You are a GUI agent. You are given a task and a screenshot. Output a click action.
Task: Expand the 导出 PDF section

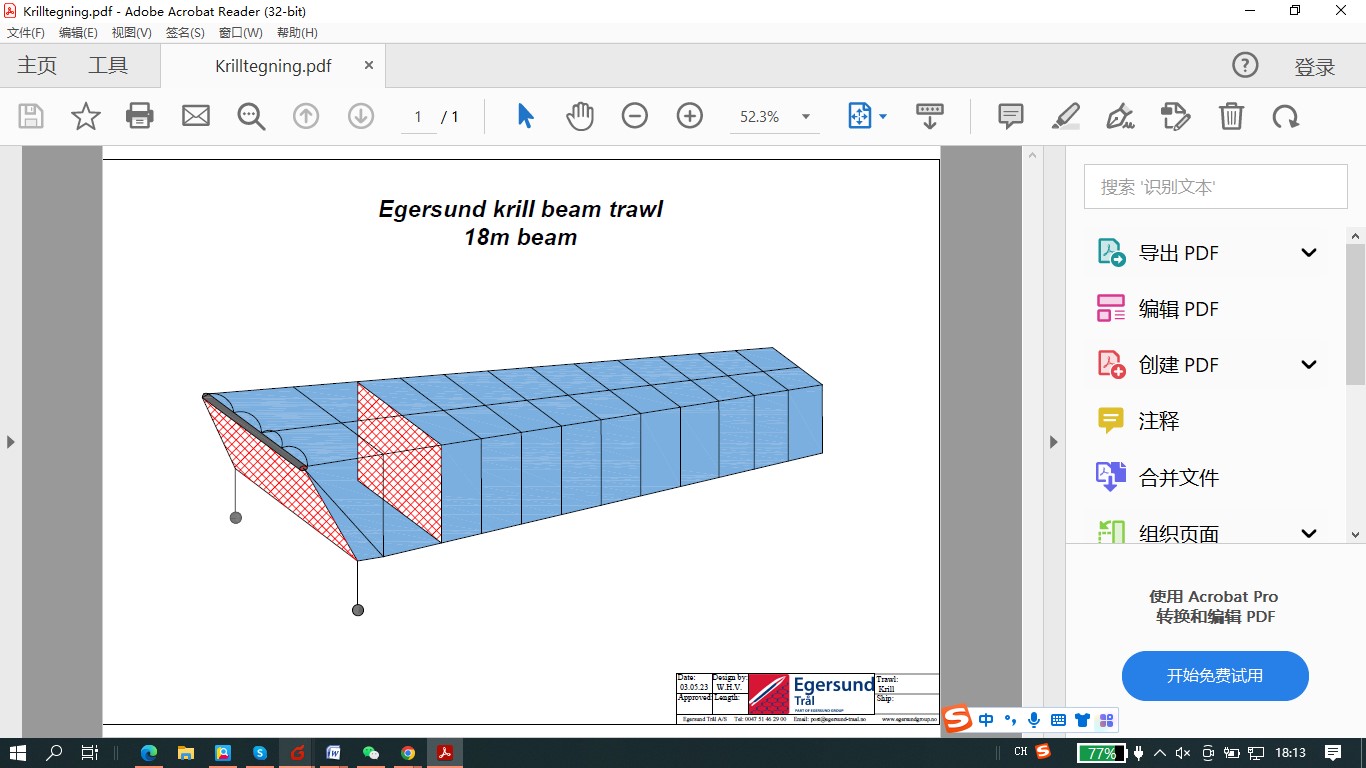(x=1308, y=253)
